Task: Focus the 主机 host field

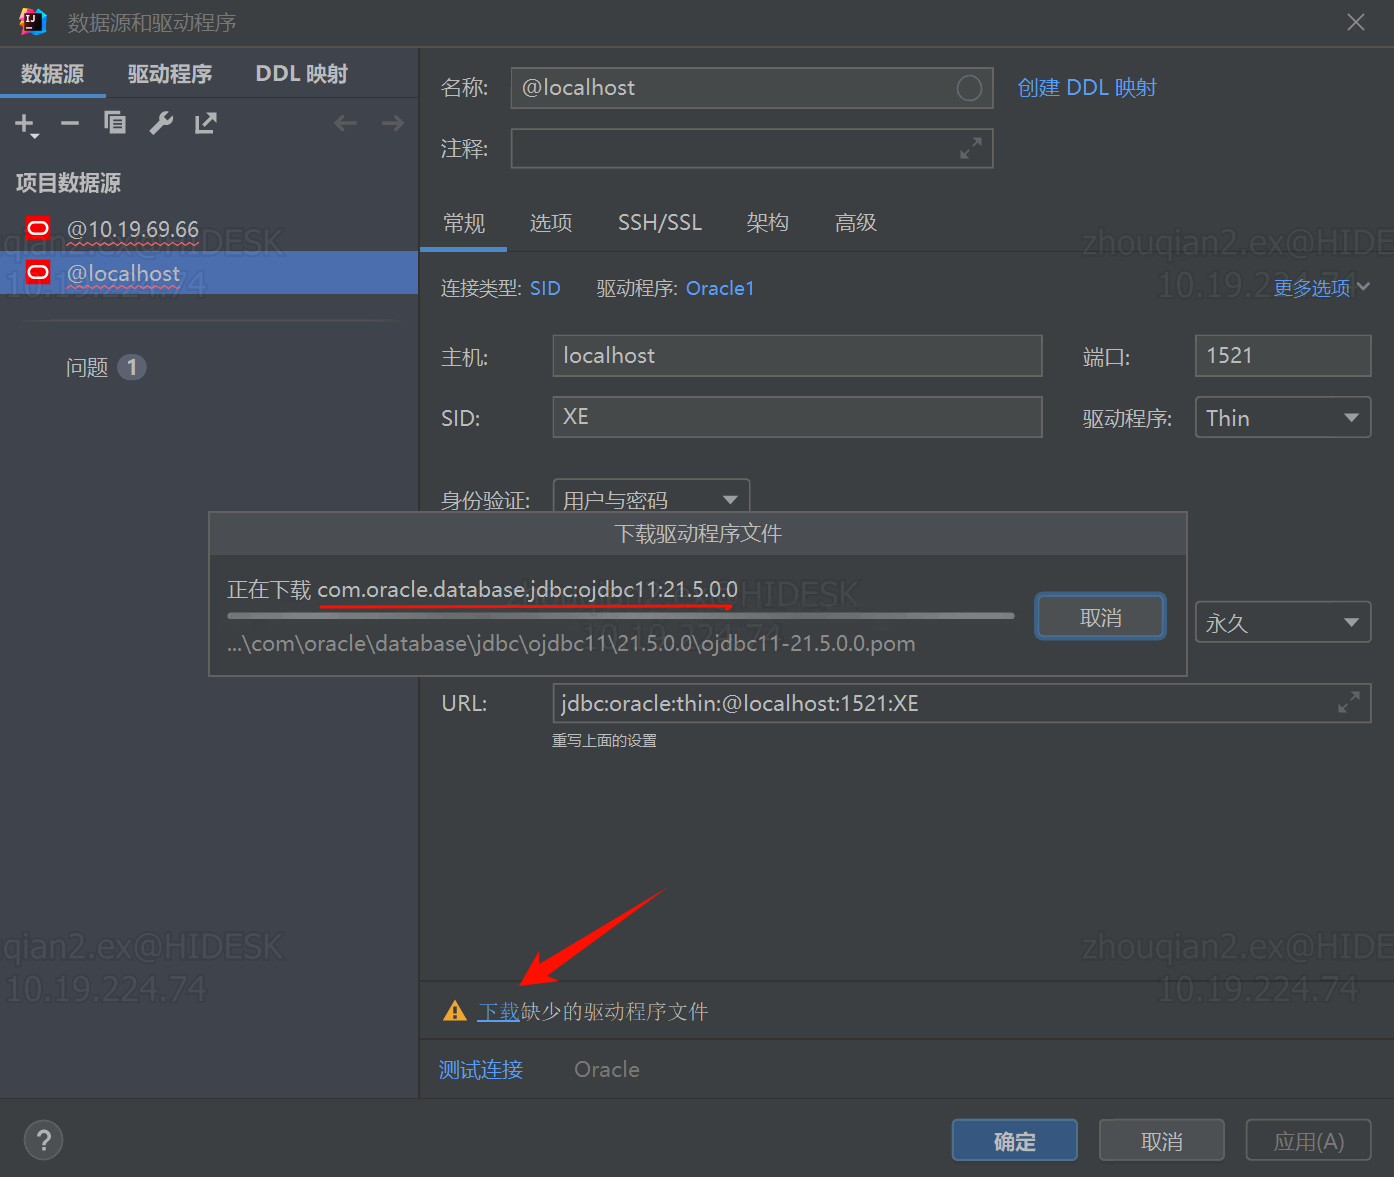Action: click(x=797, y=356)
